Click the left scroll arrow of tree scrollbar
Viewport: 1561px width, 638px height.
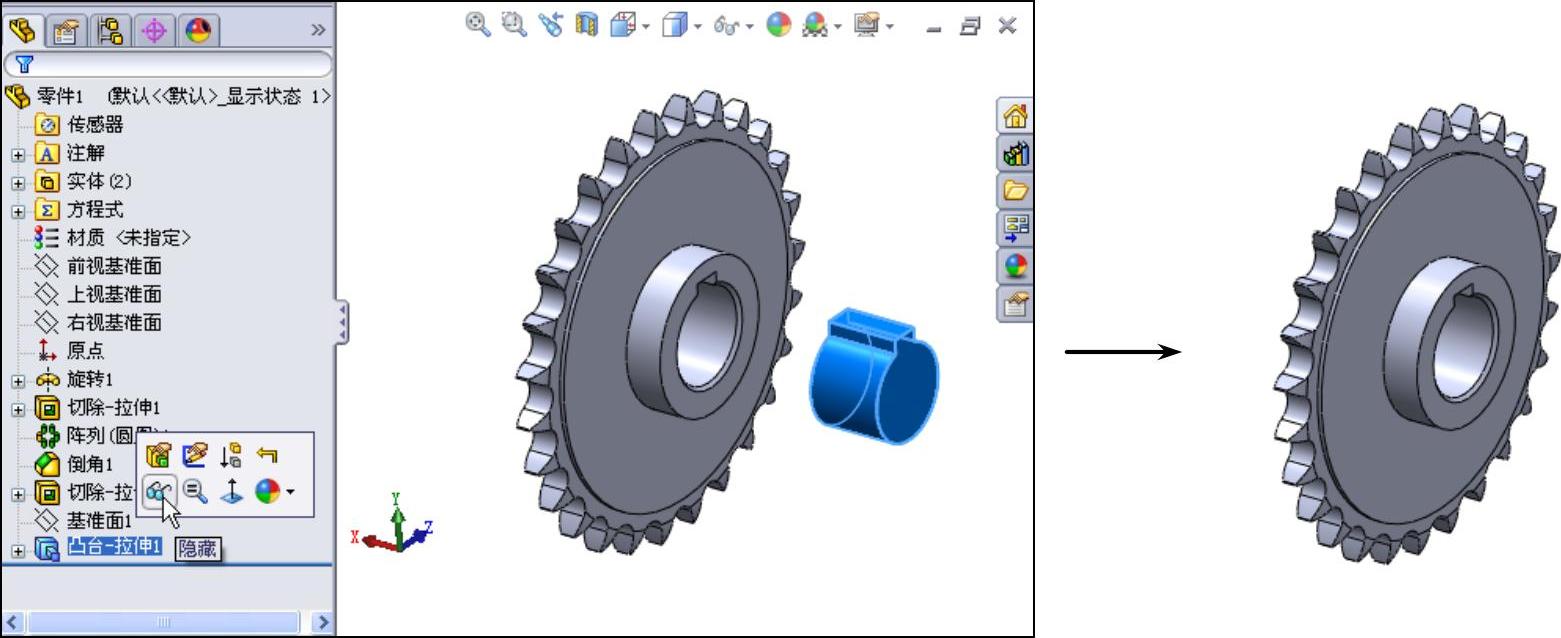[x=12, y=622]
